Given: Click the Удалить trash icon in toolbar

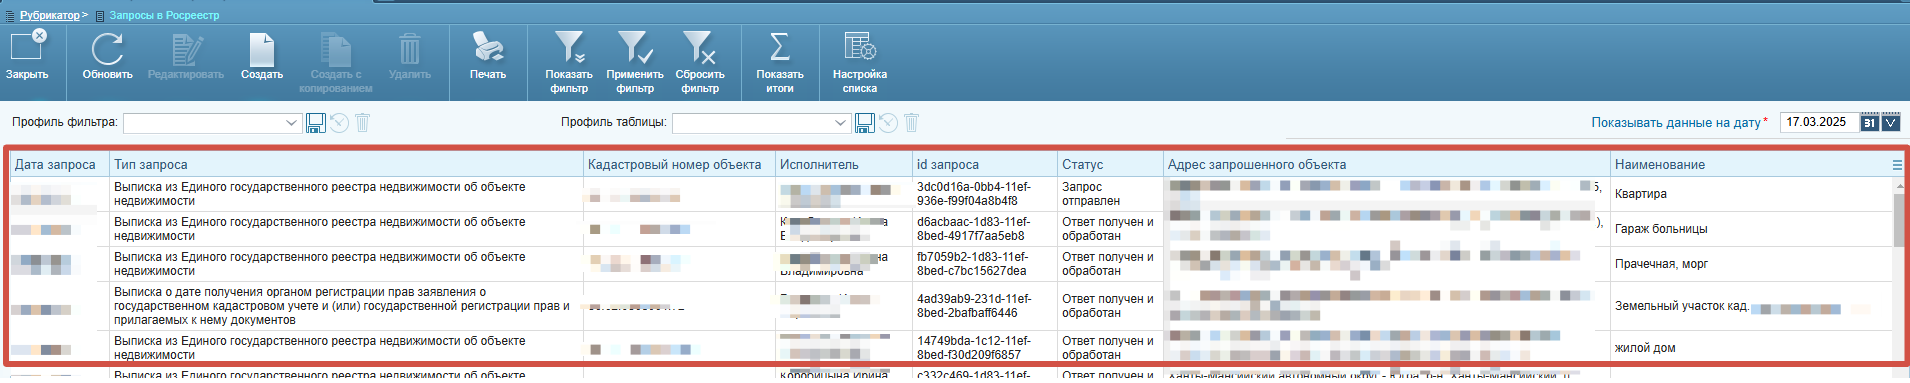Looking at the screenshot, I should [x=410, y=49].
